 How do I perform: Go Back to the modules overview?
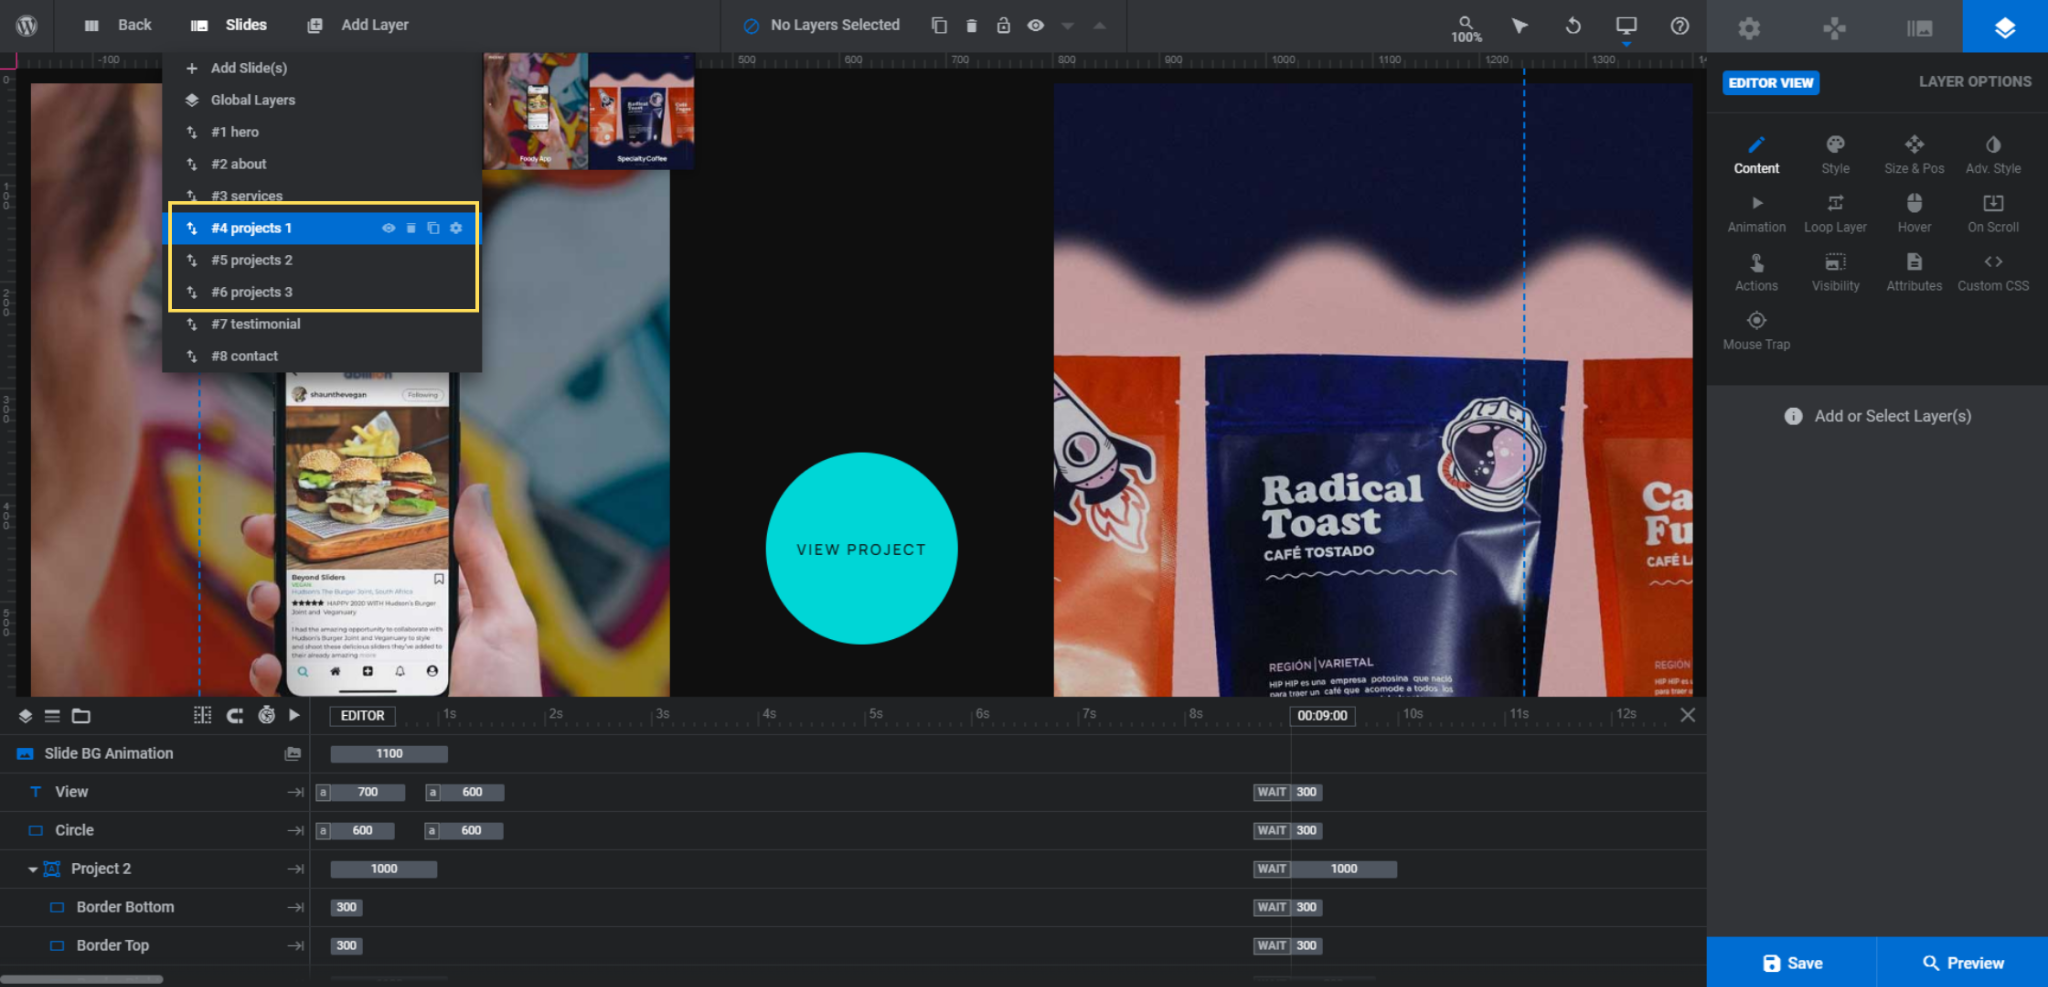coord(118,25)
